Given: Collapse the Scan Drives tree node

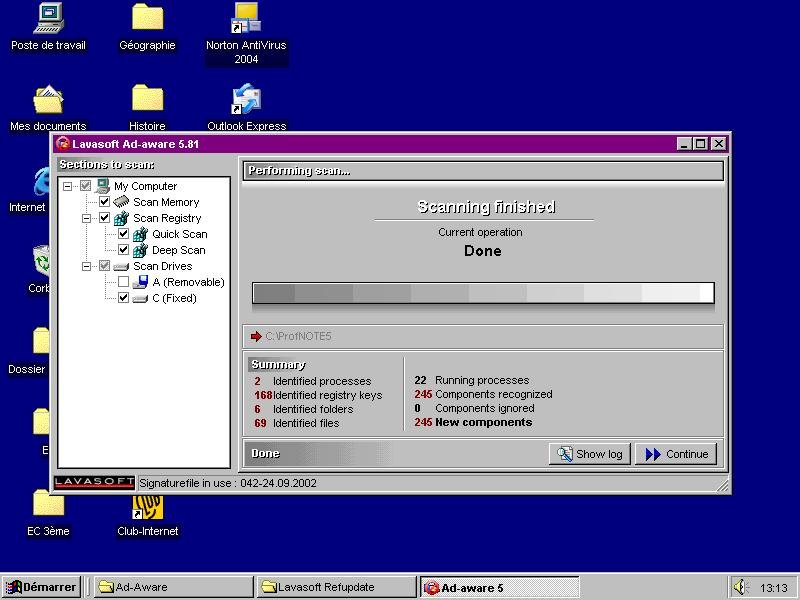Looking at the screenshot, I should (x=87, y=266).
